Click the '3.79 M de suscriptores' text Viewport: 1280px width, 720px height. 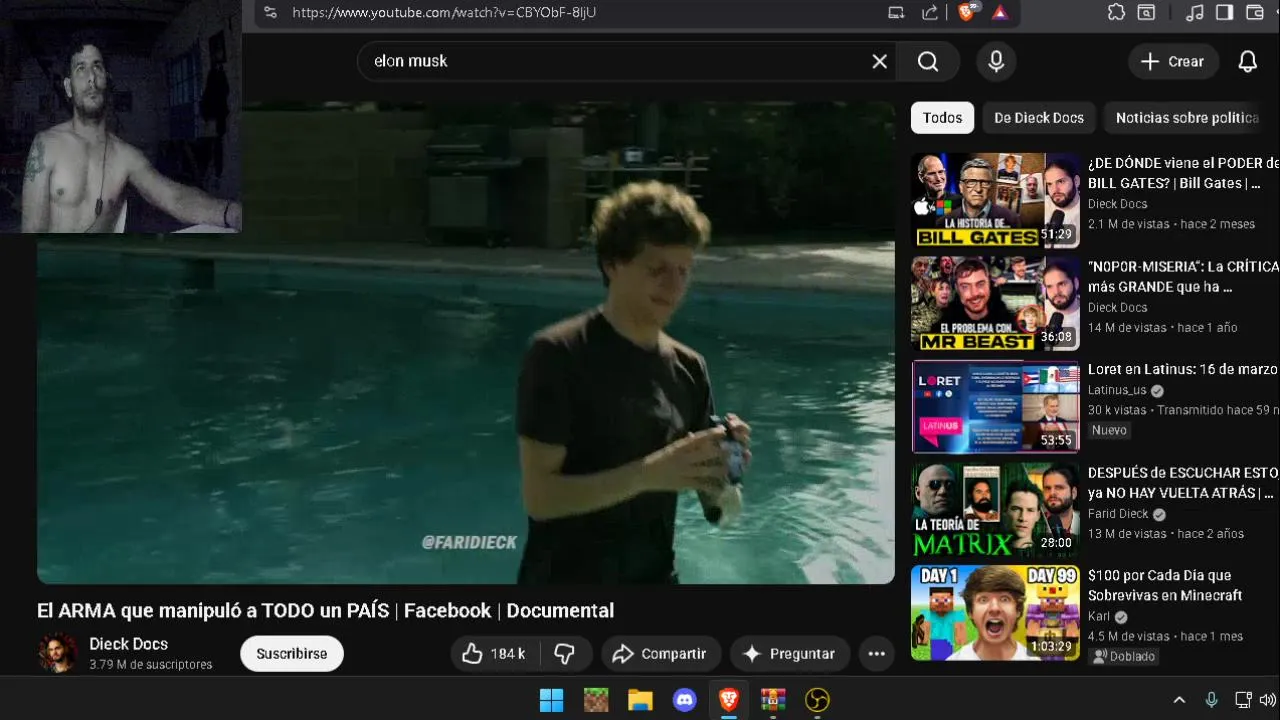click(150, 665)
